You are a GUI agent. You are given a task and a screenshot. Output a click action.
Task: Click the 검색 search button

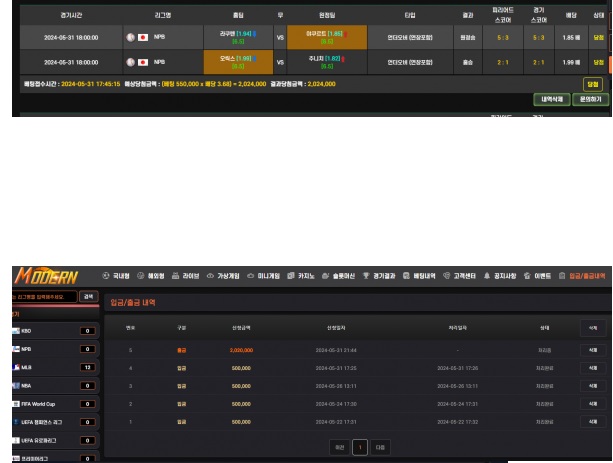click(88, 296)
